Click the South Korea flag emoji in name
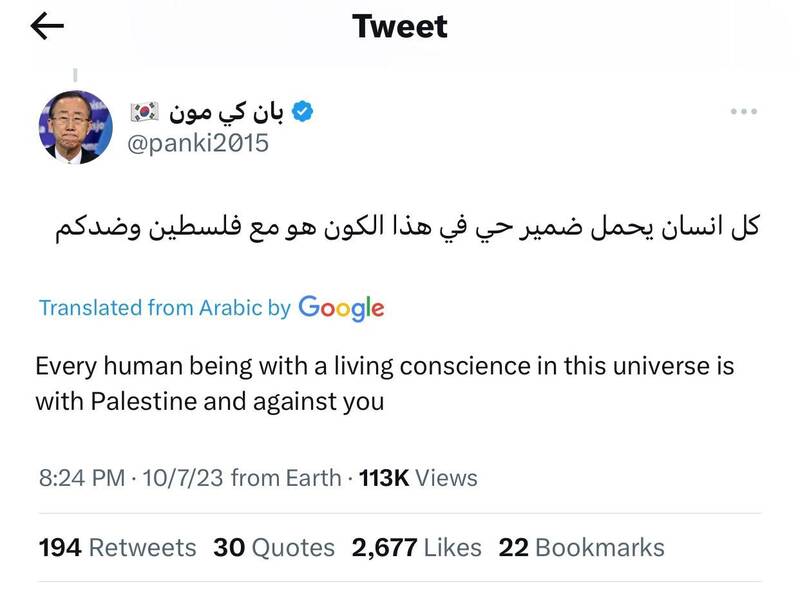The width and height of the screenshot is (800, 589). 143,112
